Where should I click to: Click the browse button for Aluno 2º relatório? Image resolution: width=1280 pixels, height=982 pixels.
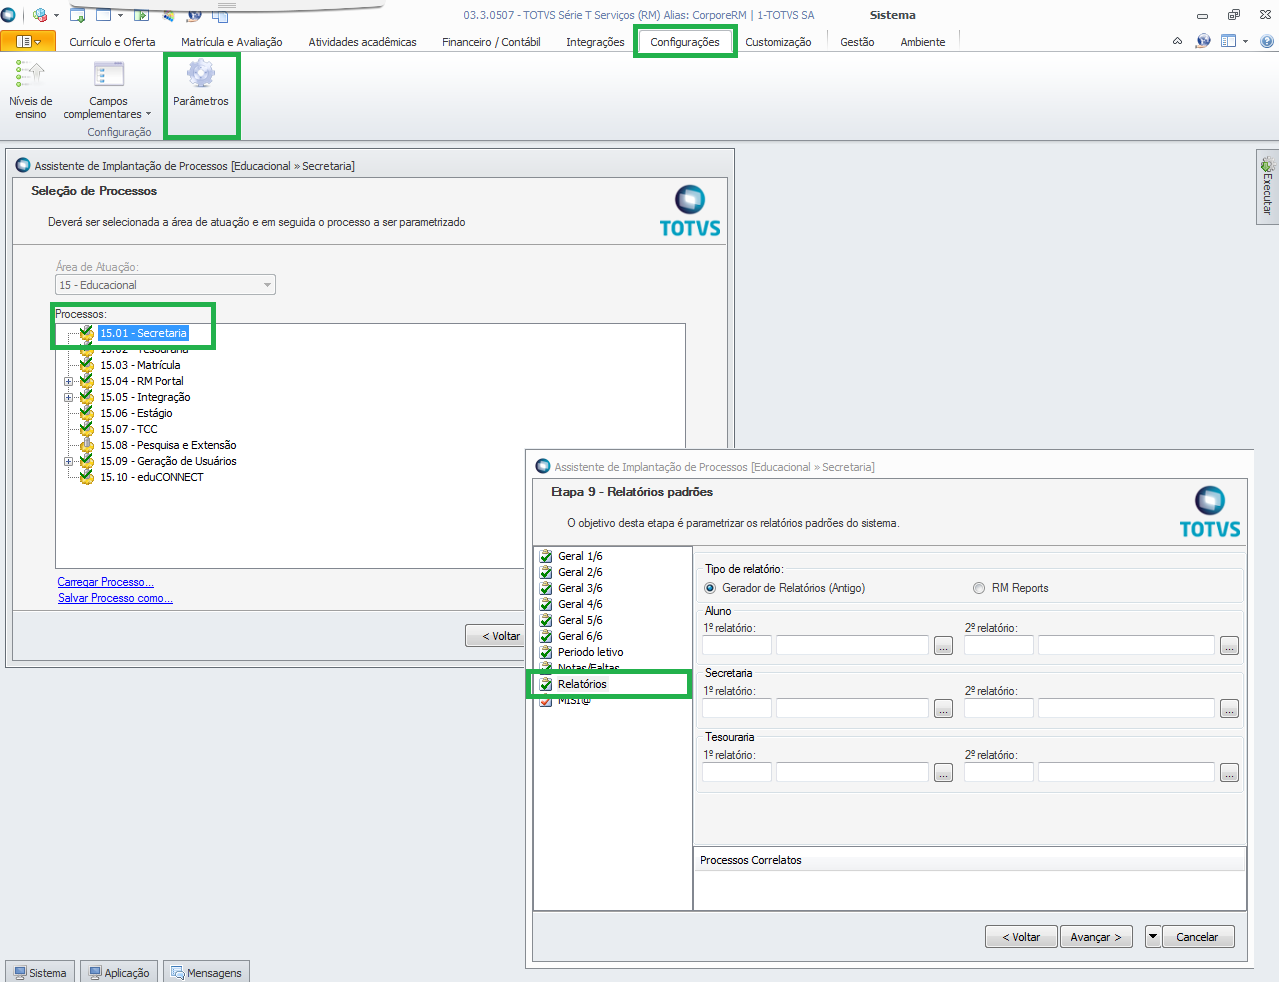1229,646
